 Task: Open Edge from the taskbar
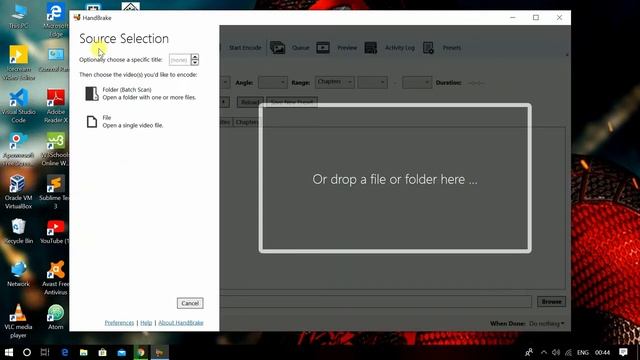coord(64,352)
